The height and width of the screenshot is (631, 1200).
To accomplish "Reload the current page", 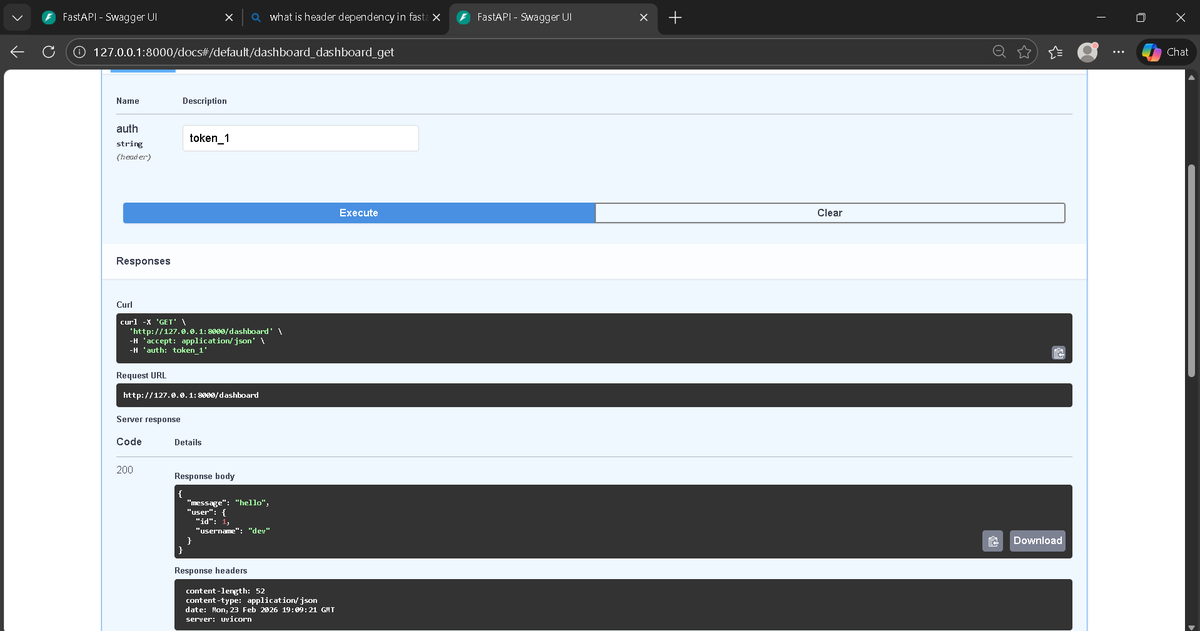I will click(x=48, y=52).
